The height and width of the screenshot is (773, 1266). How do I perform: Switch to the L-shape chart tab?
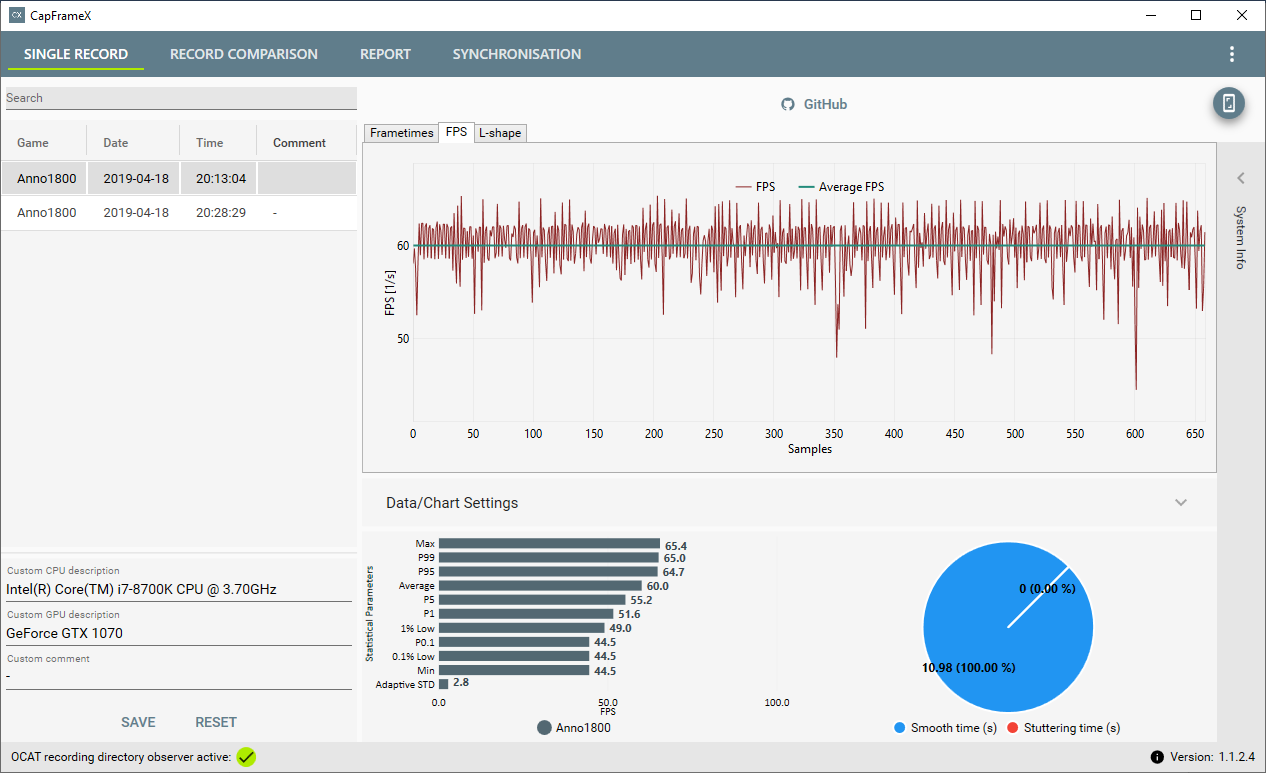coord(499,133)
